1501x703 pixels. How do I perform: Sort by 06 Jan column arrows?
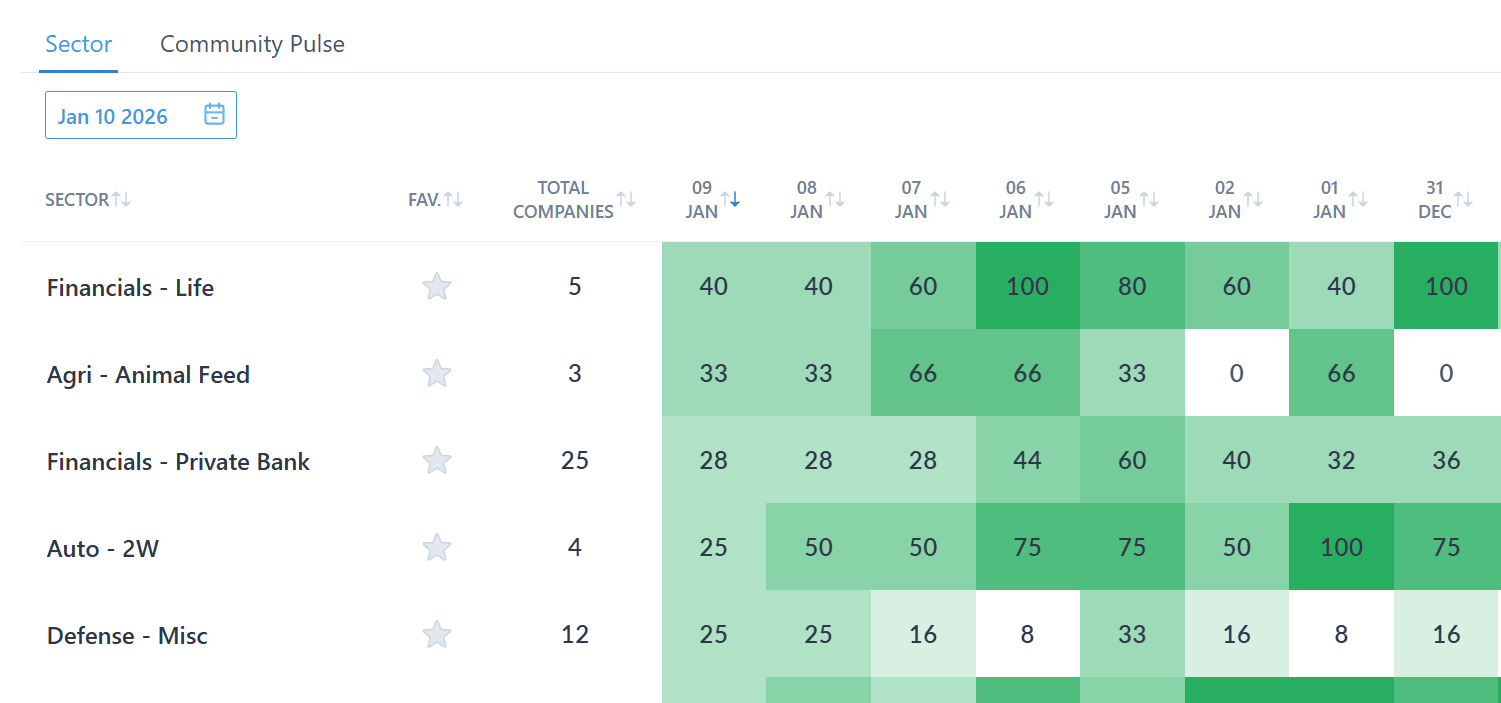coord(1044,199)
